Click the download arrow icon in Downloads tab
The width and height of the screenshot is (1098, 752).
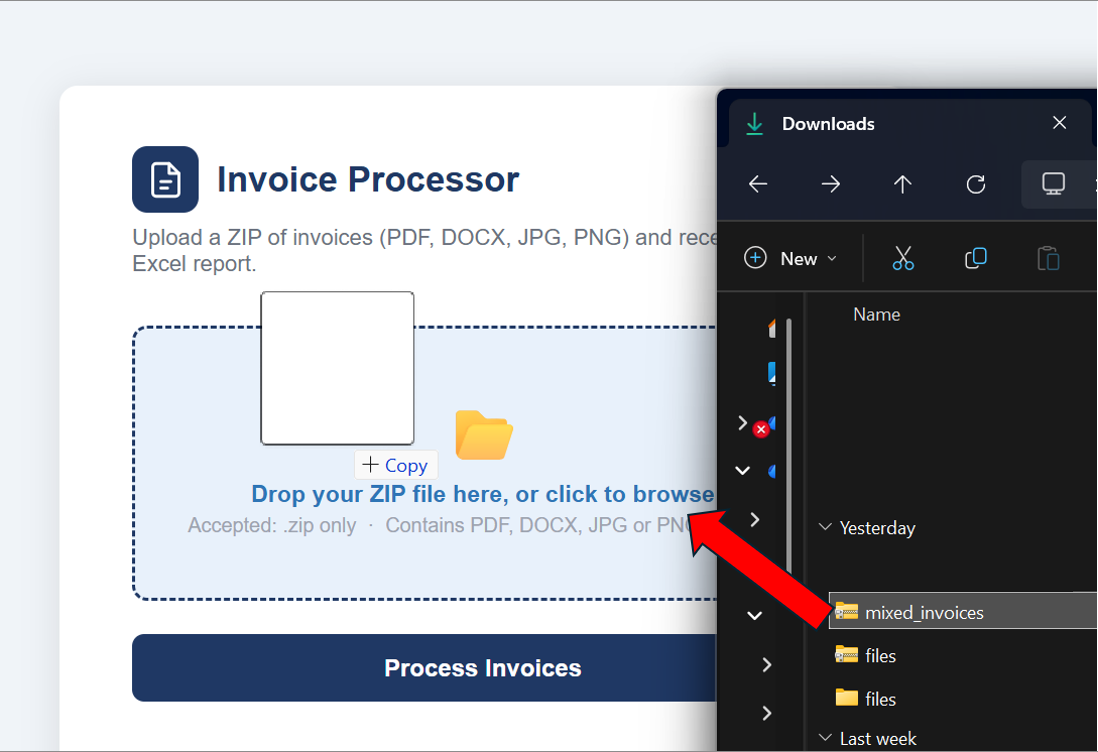[754, 124]
